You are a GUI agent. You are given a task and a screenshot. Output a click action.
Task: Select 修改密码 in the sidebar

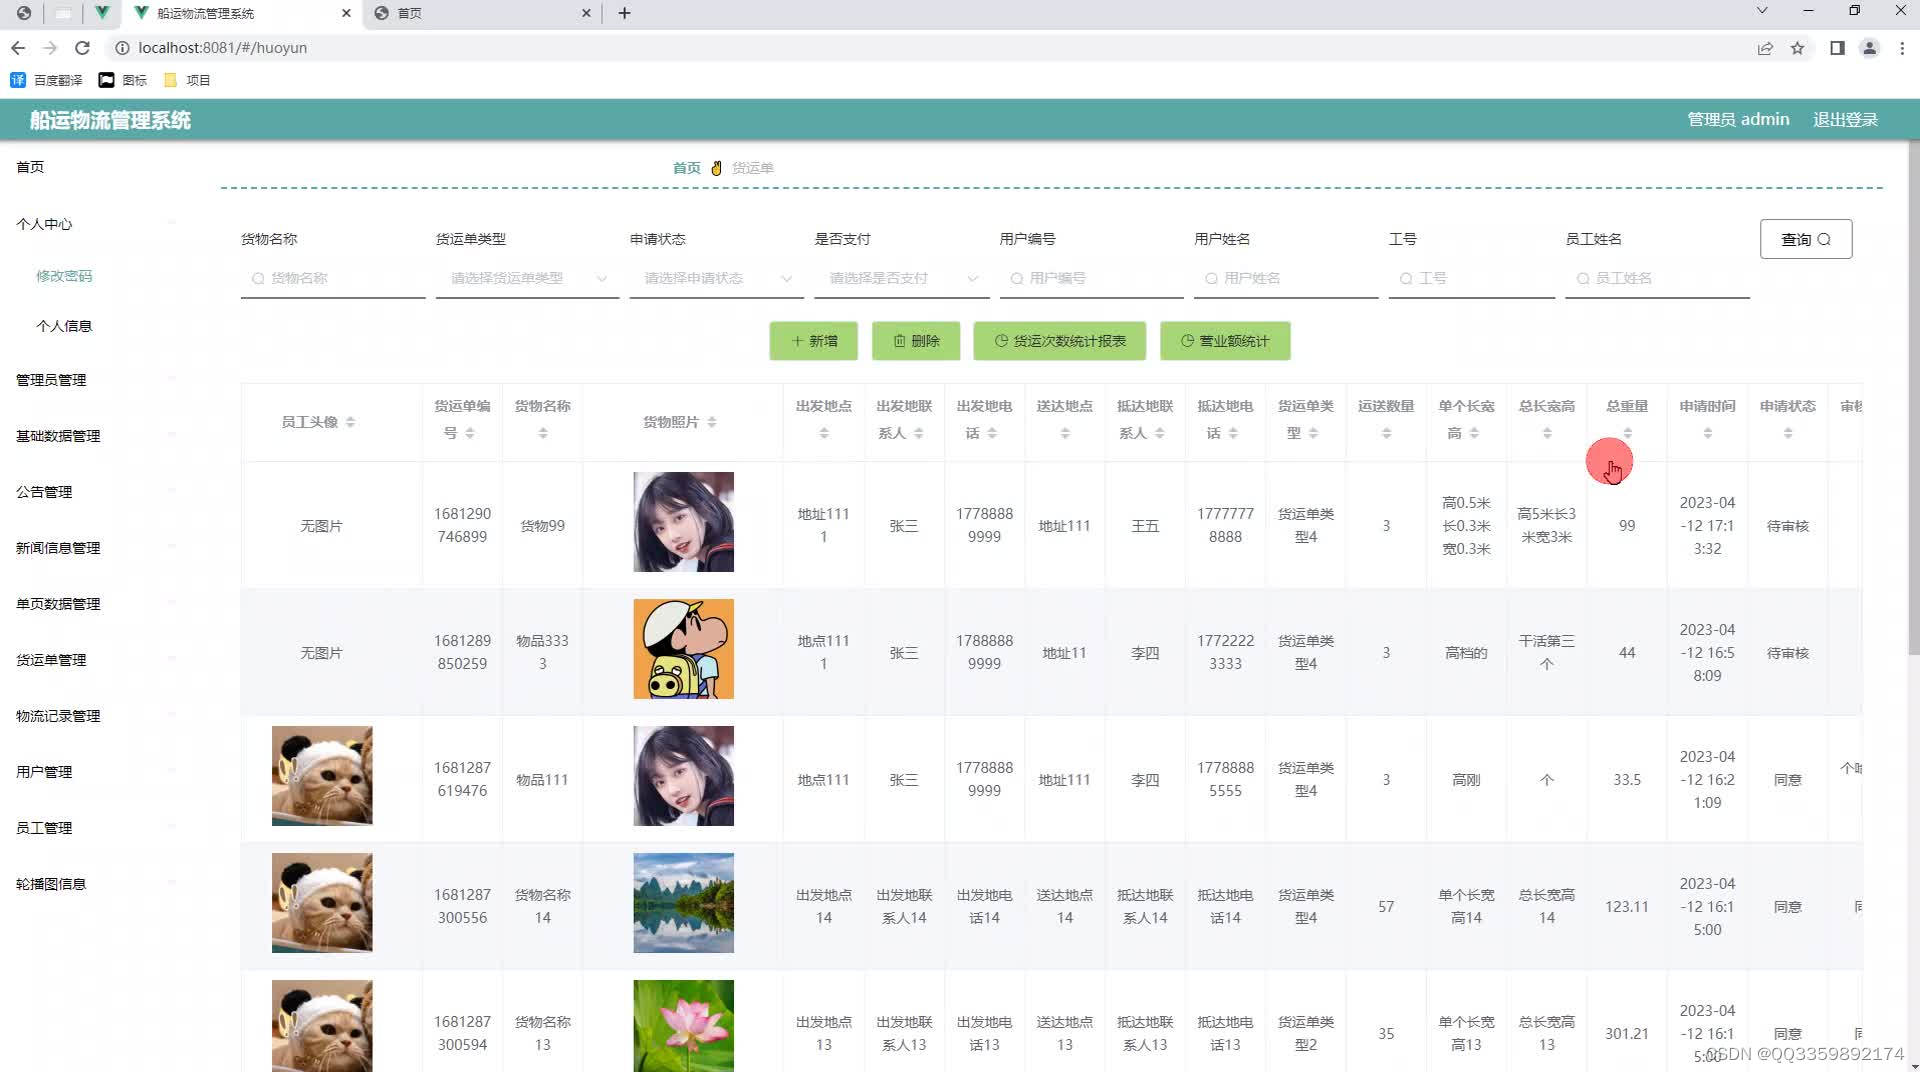tap(64, 276)
